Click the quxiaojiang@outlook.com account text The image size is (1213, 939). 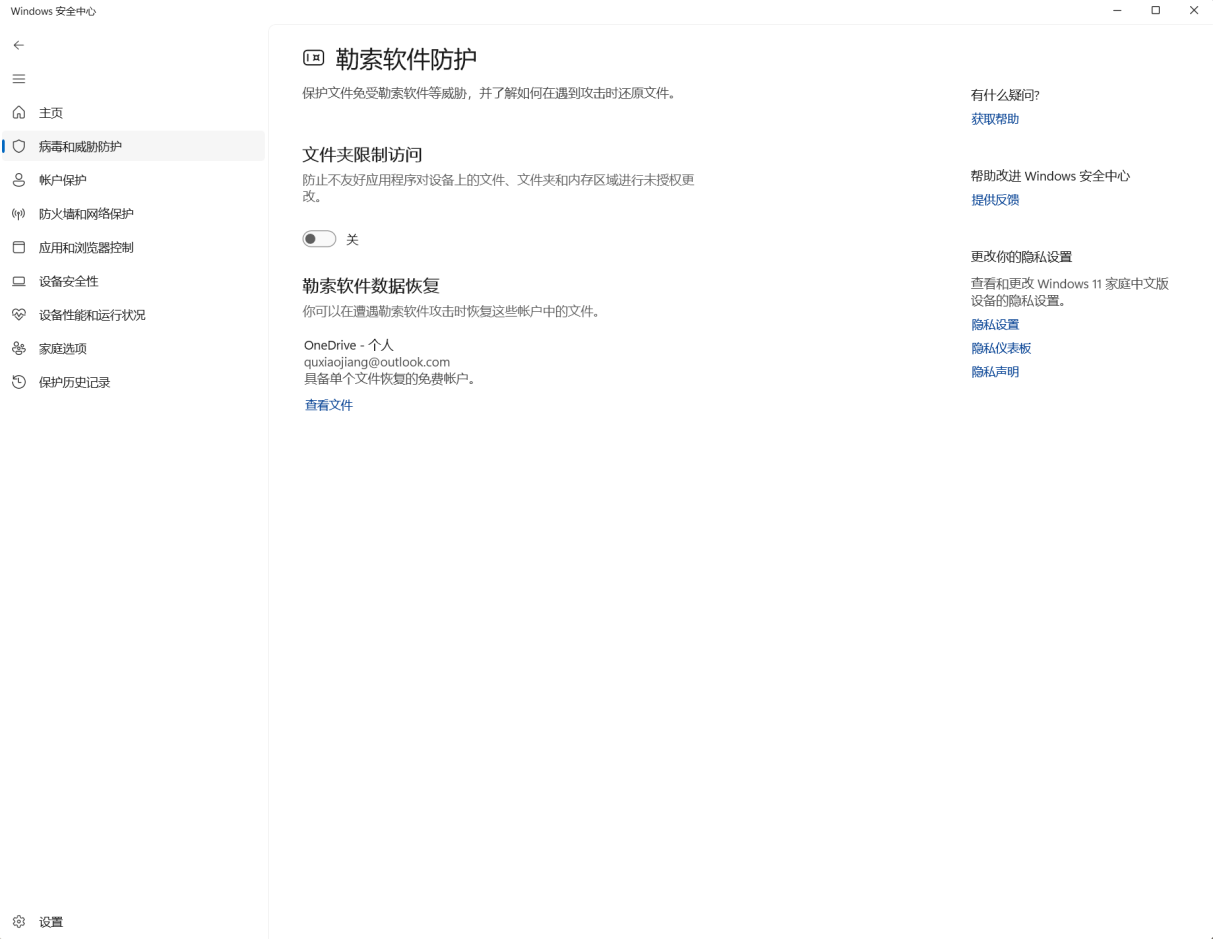click(x=377, y=362)
